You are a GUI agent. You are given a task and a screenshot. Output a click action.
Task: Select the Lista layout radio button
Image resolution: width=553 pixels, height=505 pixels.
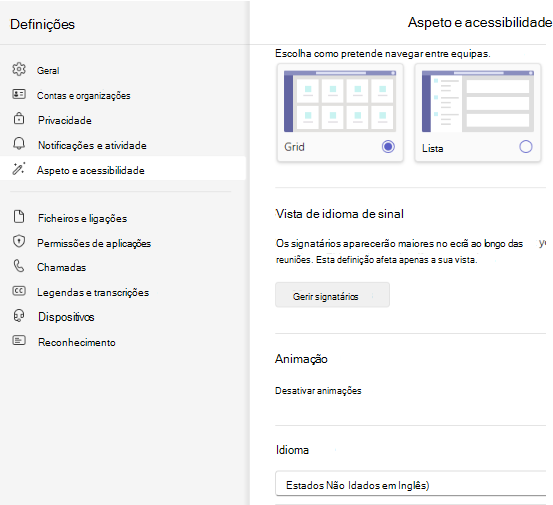click(525, 146)
